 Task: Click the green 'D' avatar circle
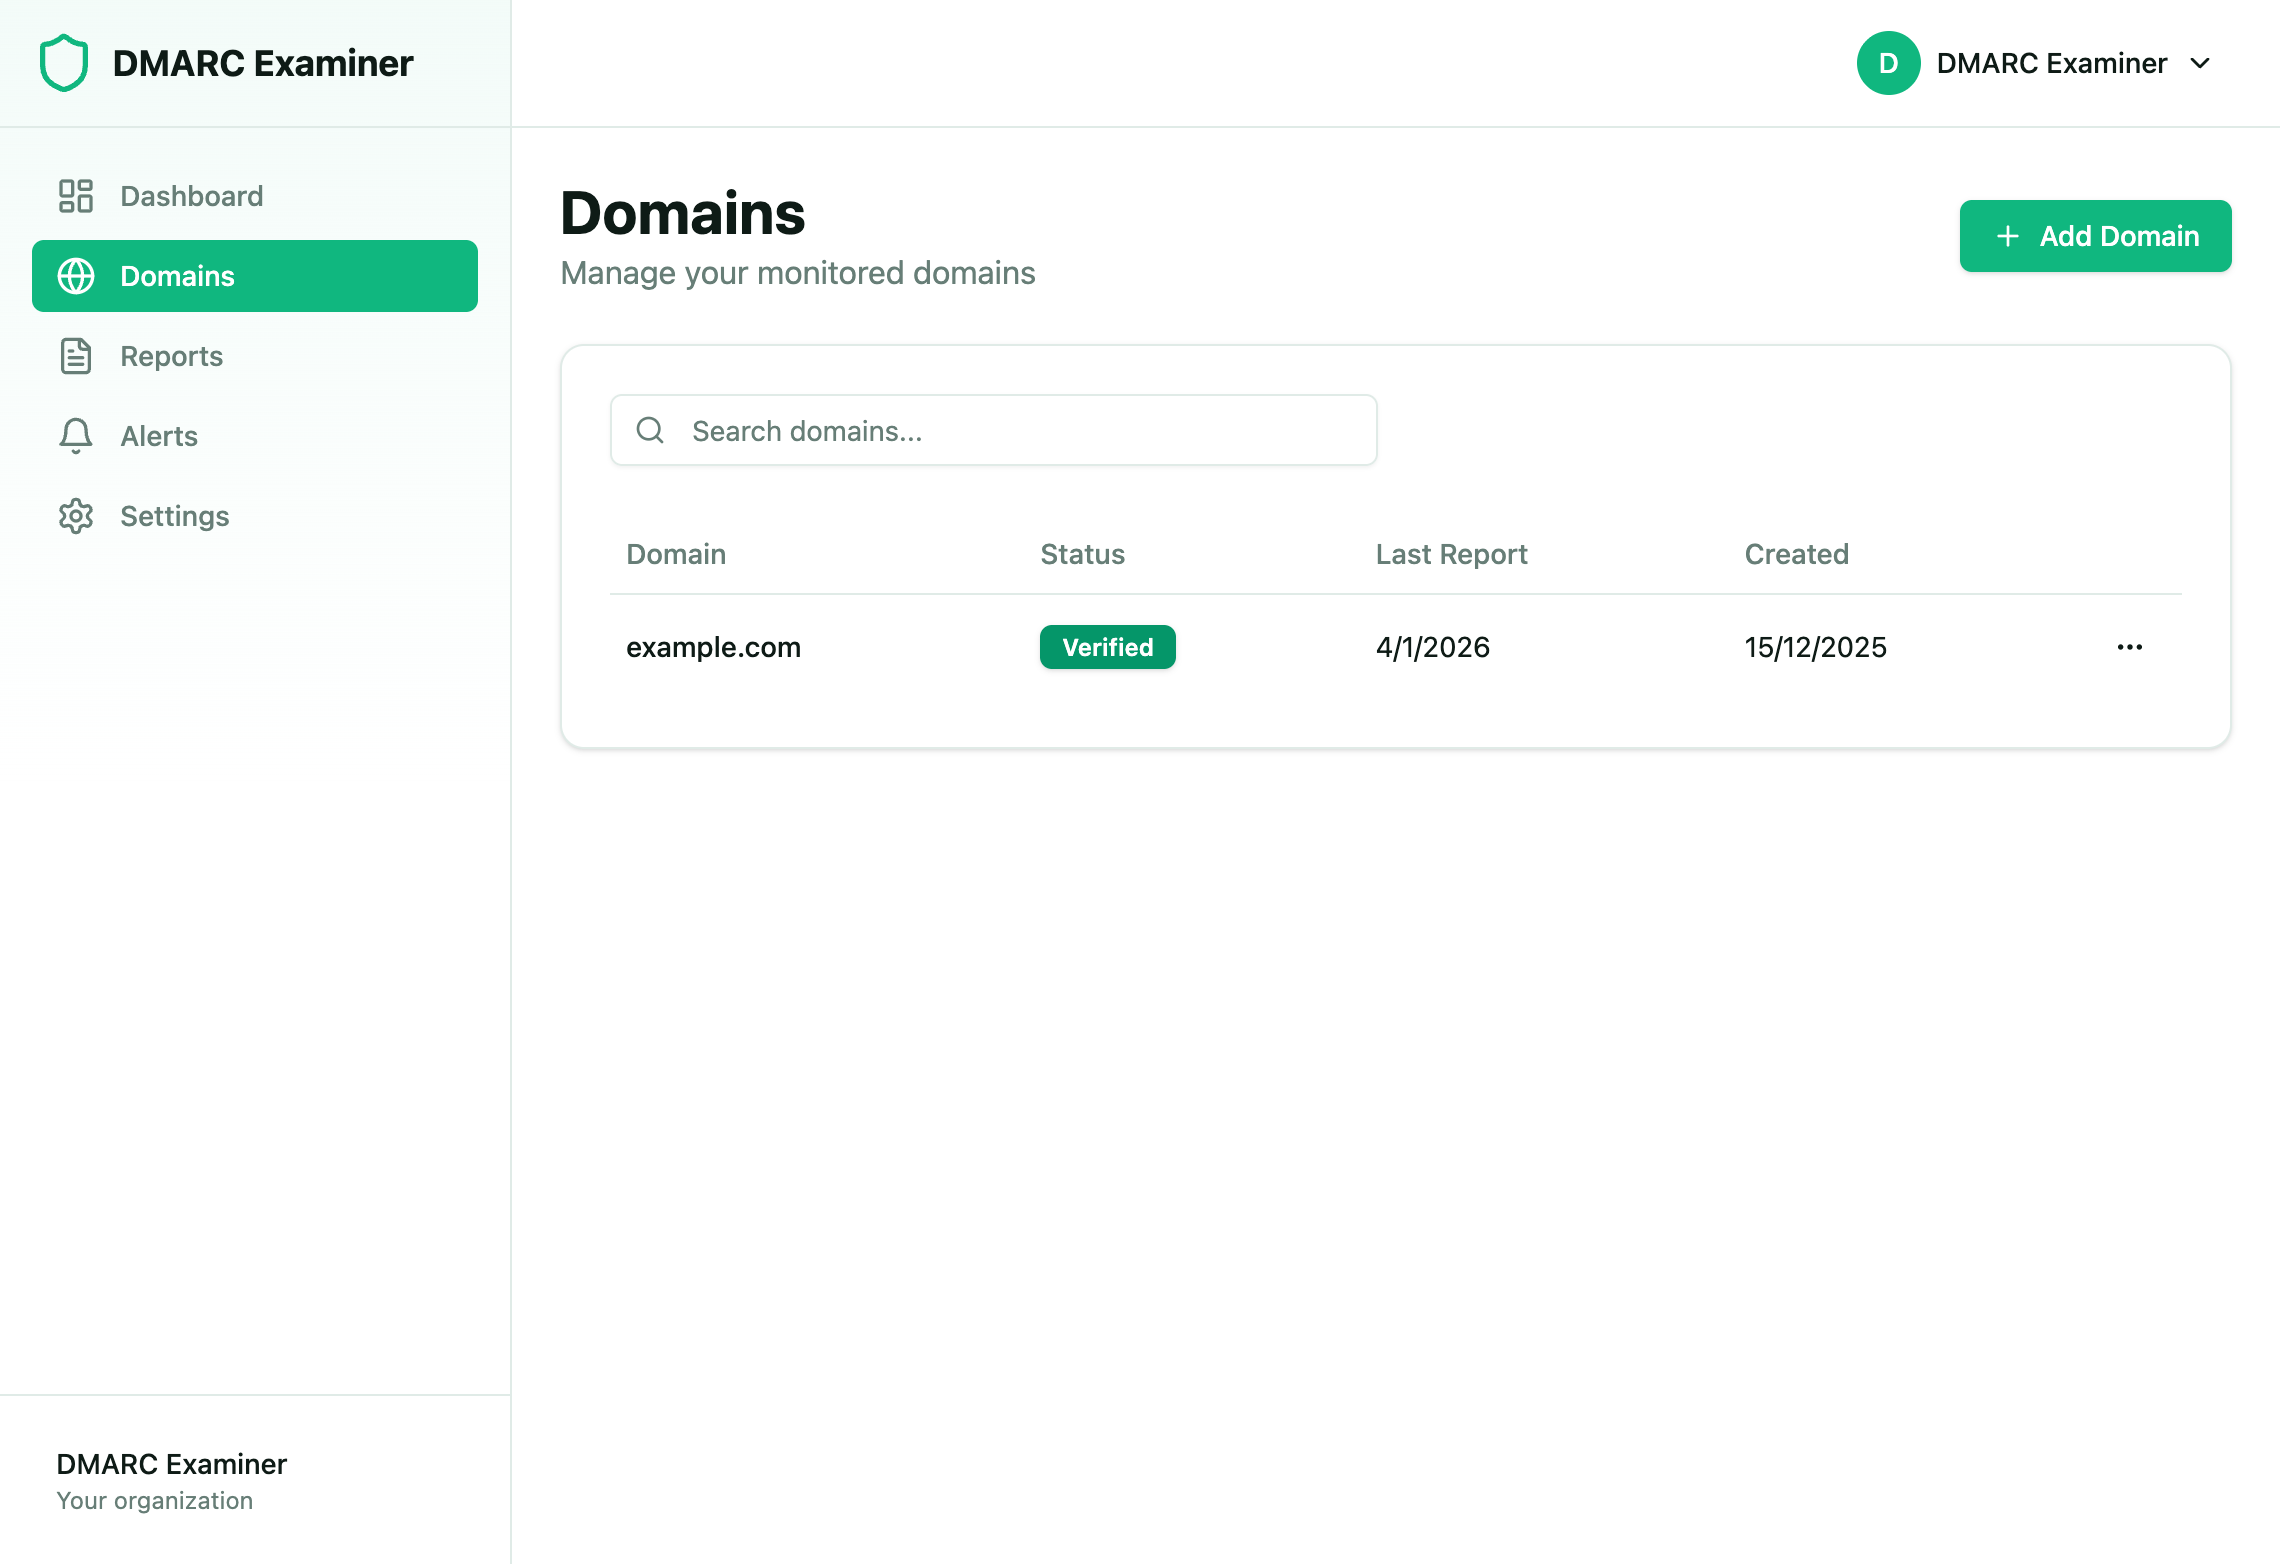coord(1888,62)
